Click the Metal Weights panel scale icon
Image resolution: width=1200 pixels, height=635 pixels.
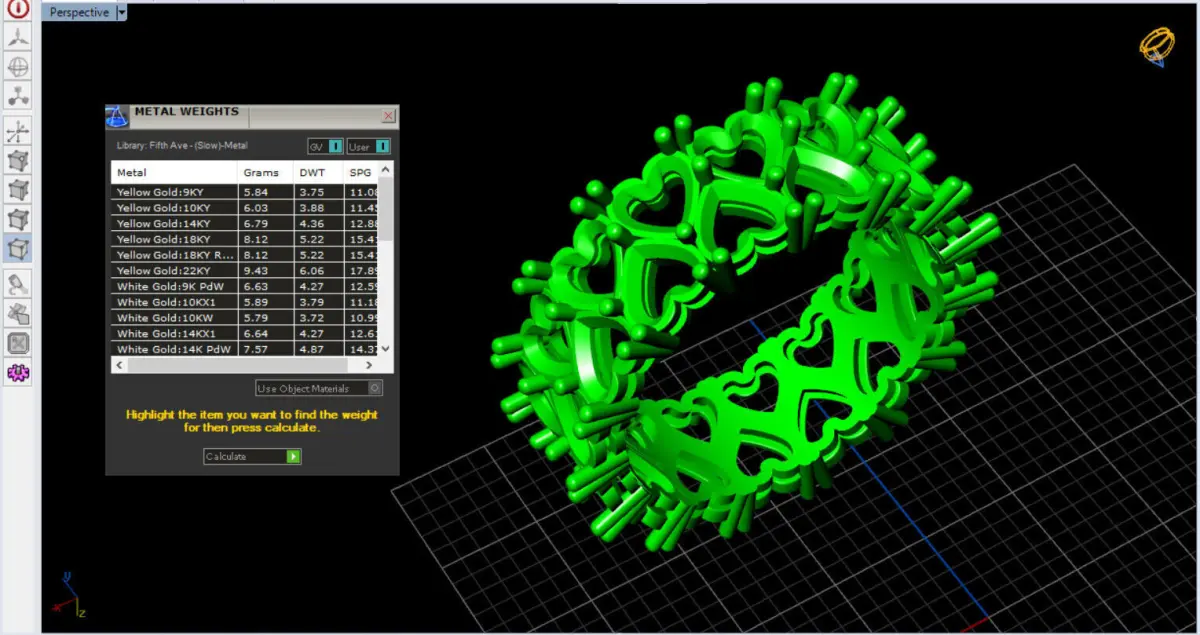[117, 116]
